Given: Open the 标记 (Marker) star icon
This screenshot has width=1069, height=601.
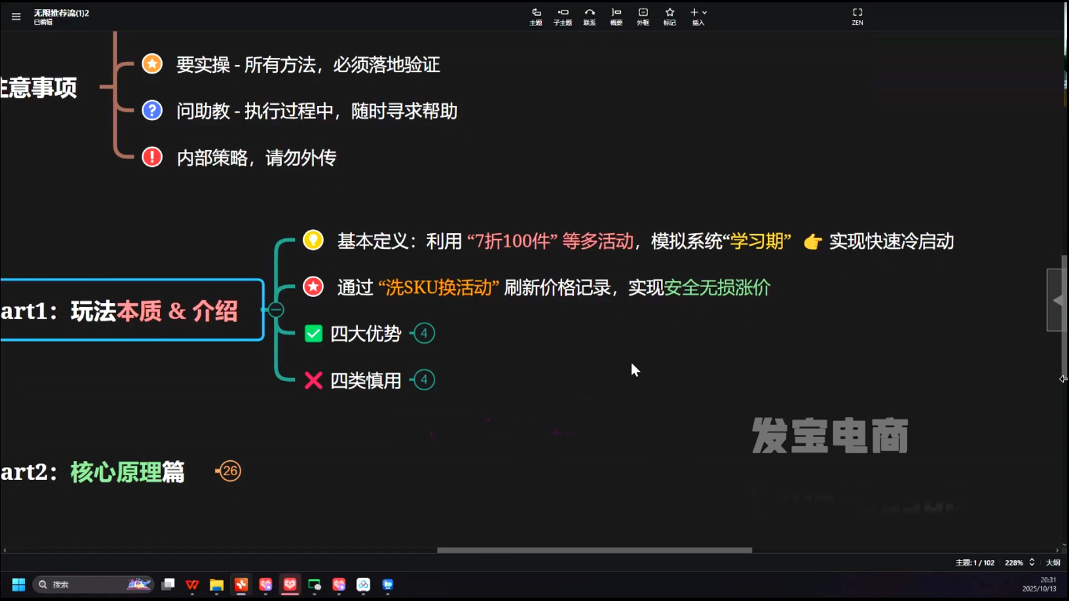Looking at the screenshot, I should click(x=669, y=16).
